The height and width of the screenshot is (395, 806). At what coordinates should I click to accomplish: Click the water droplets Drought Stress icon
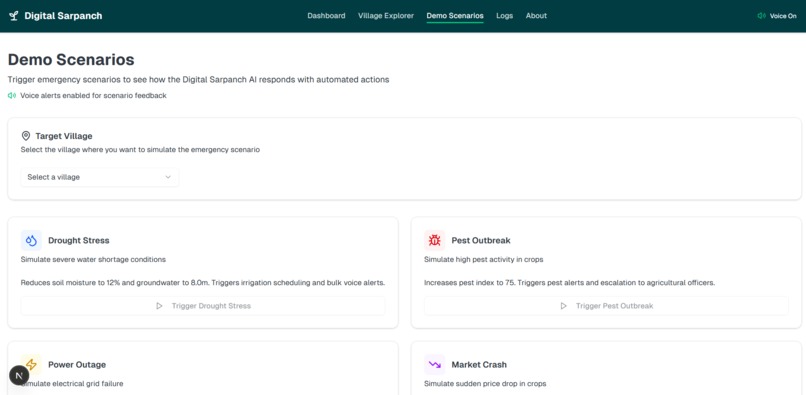pyautogui.click(x=31, y=240)
